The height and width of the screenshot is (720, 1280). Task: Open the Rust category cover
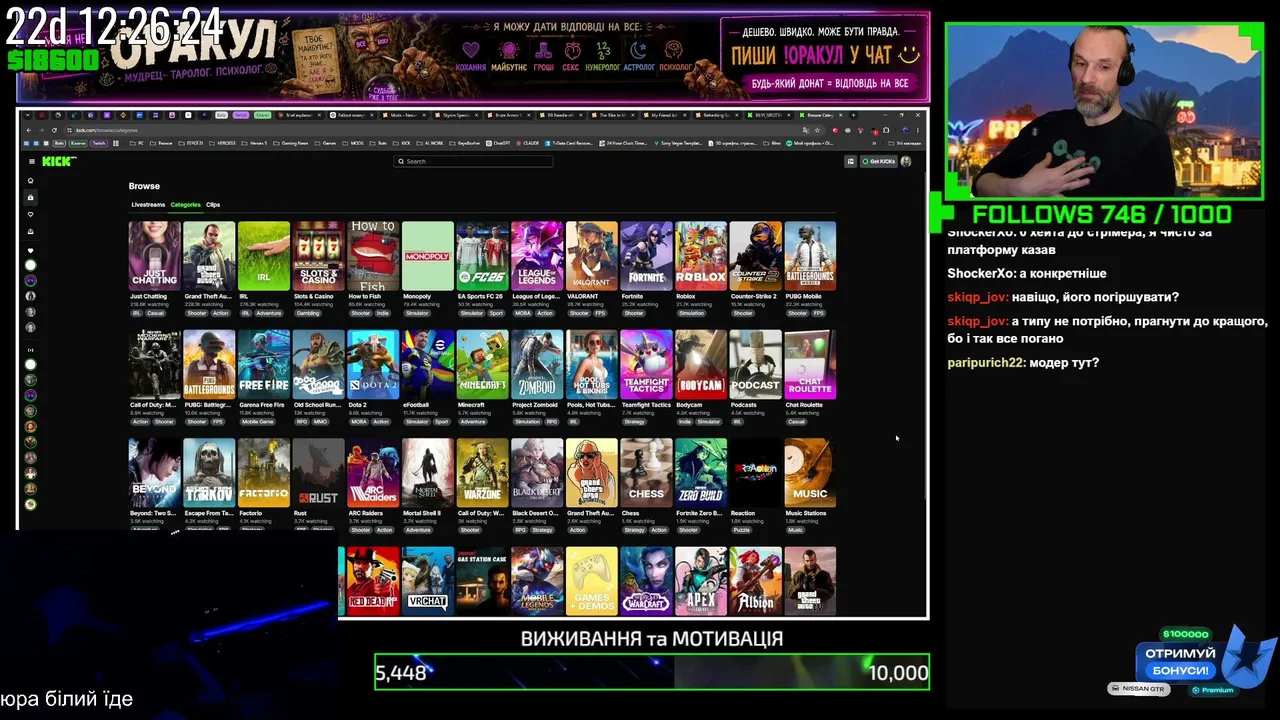318,472
